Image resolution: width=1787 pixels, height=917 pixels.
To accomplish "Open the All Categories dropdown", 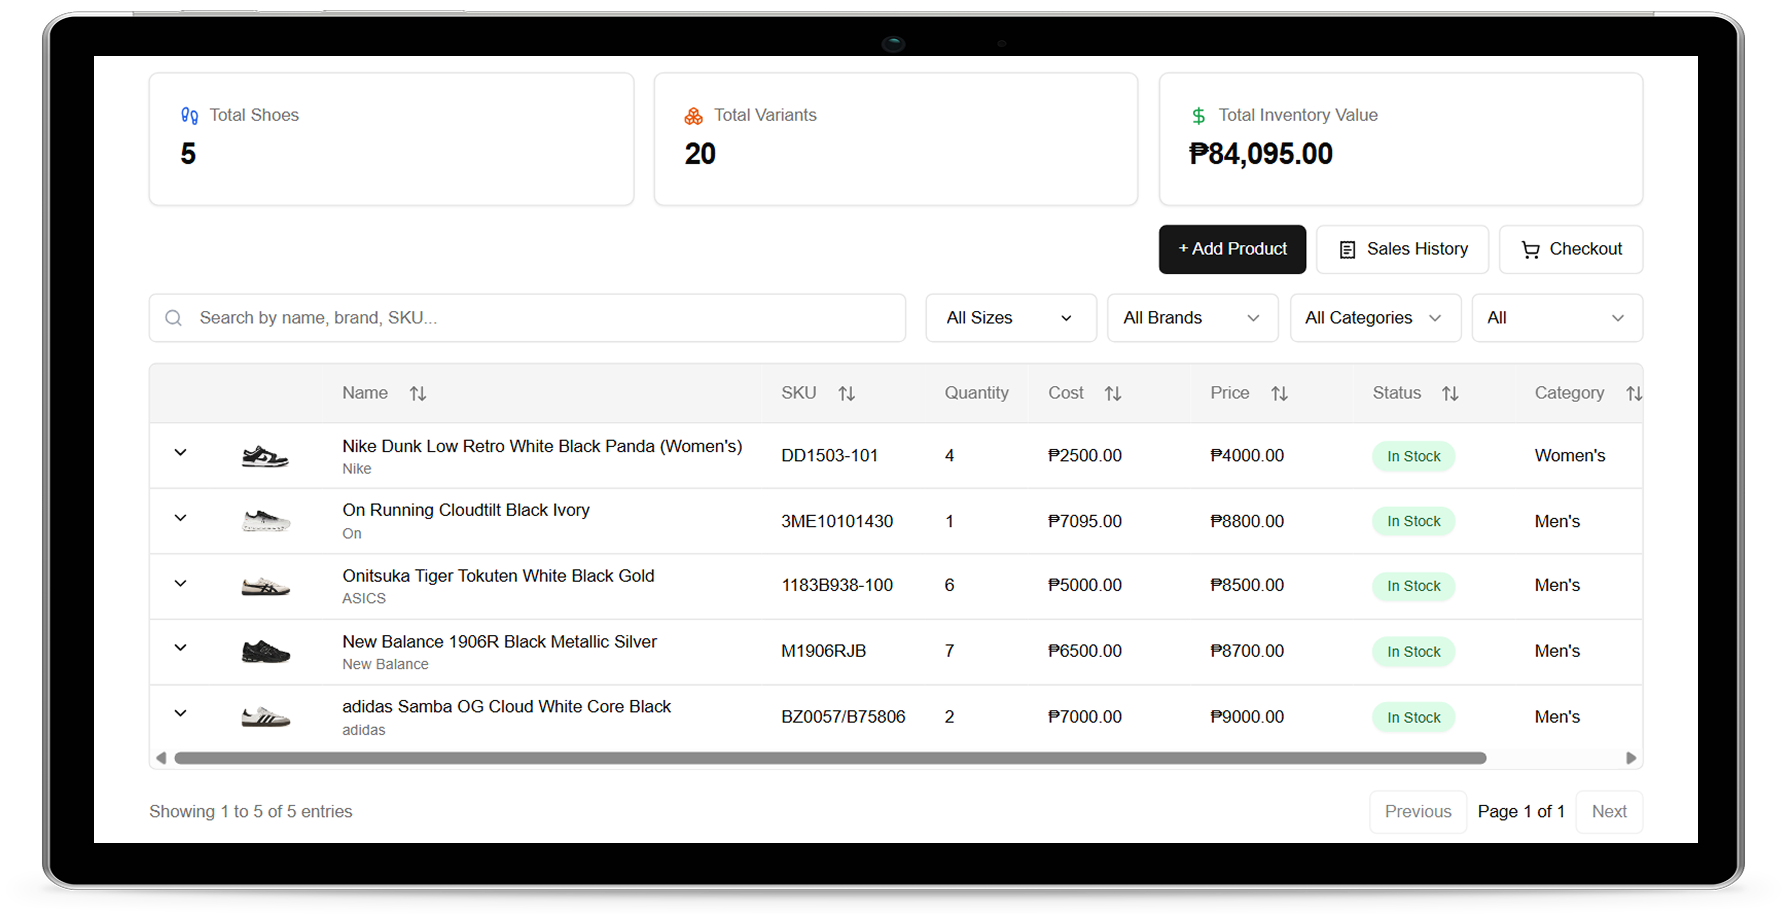I will (1375, 317).
